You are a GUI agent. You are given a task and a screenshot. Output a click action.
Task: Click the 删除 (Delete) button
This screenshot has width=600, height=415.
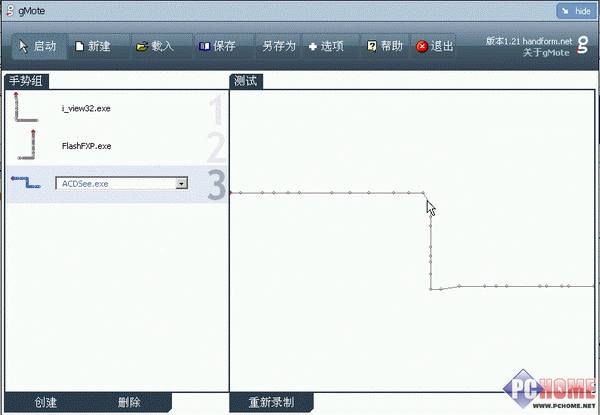[x=129, y=402]
